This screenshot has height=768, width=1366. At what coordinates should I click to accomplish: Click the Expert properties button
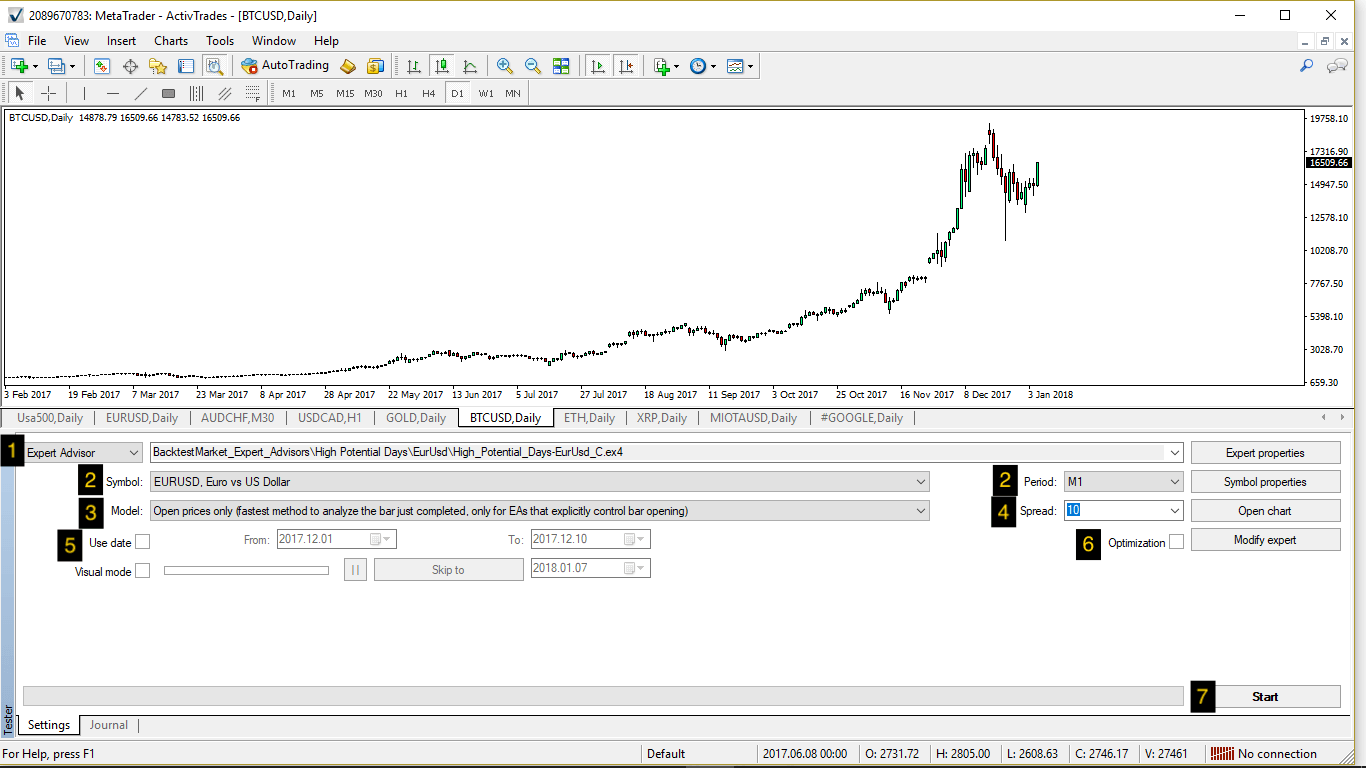1265,453
